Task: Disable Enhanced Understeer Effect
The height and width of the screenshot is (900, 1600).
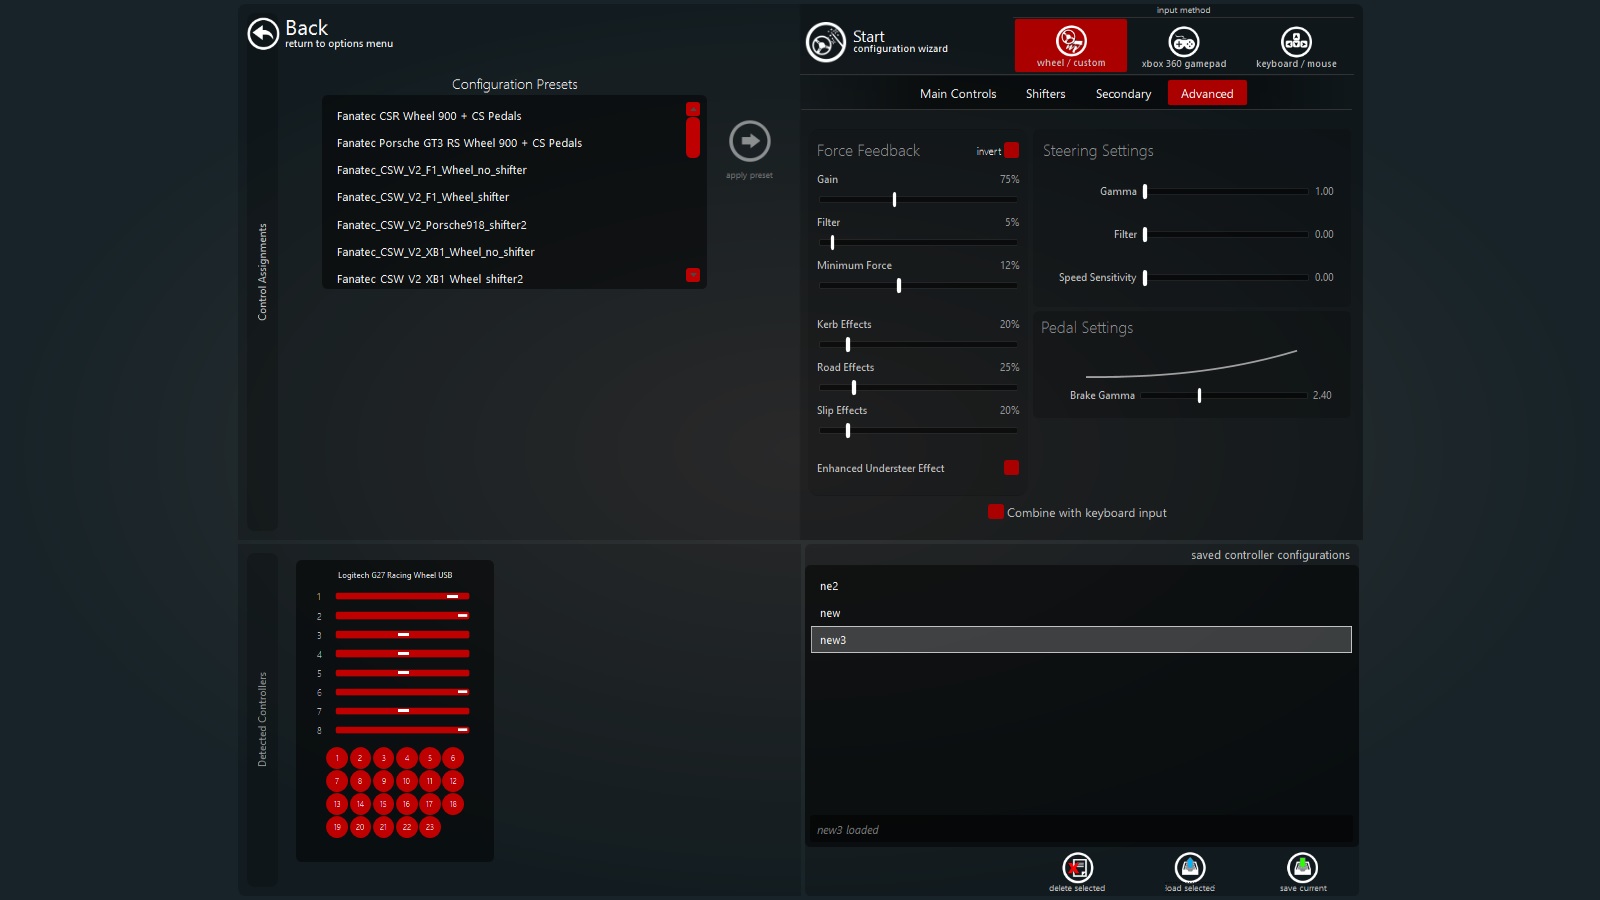Action: click(1011, 468)
